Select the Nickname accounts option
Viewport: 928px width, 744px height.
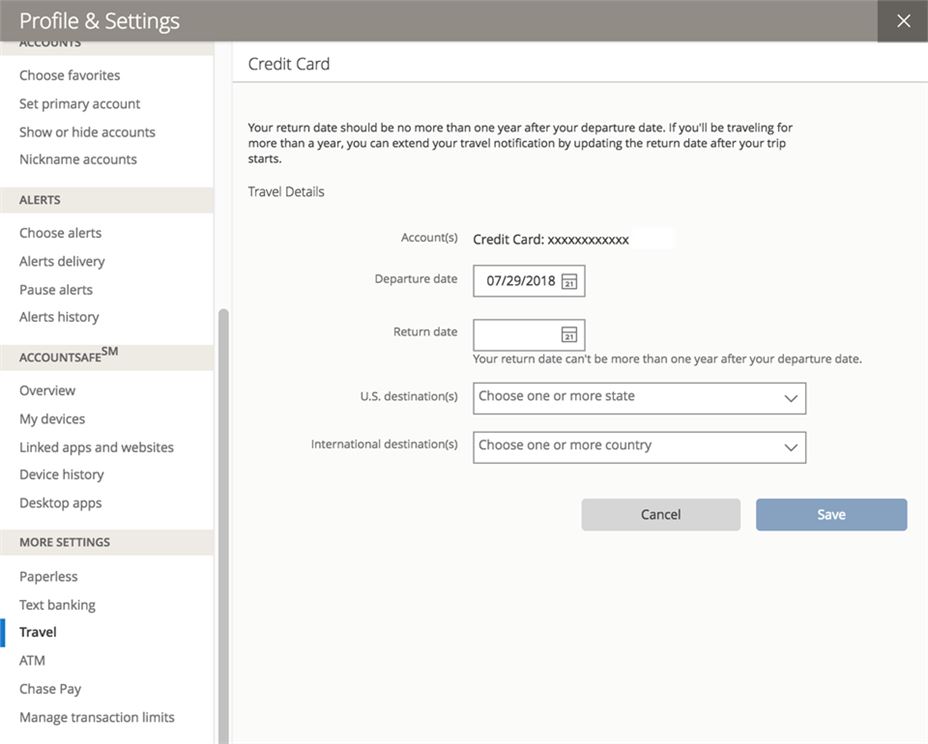point(80,158)
